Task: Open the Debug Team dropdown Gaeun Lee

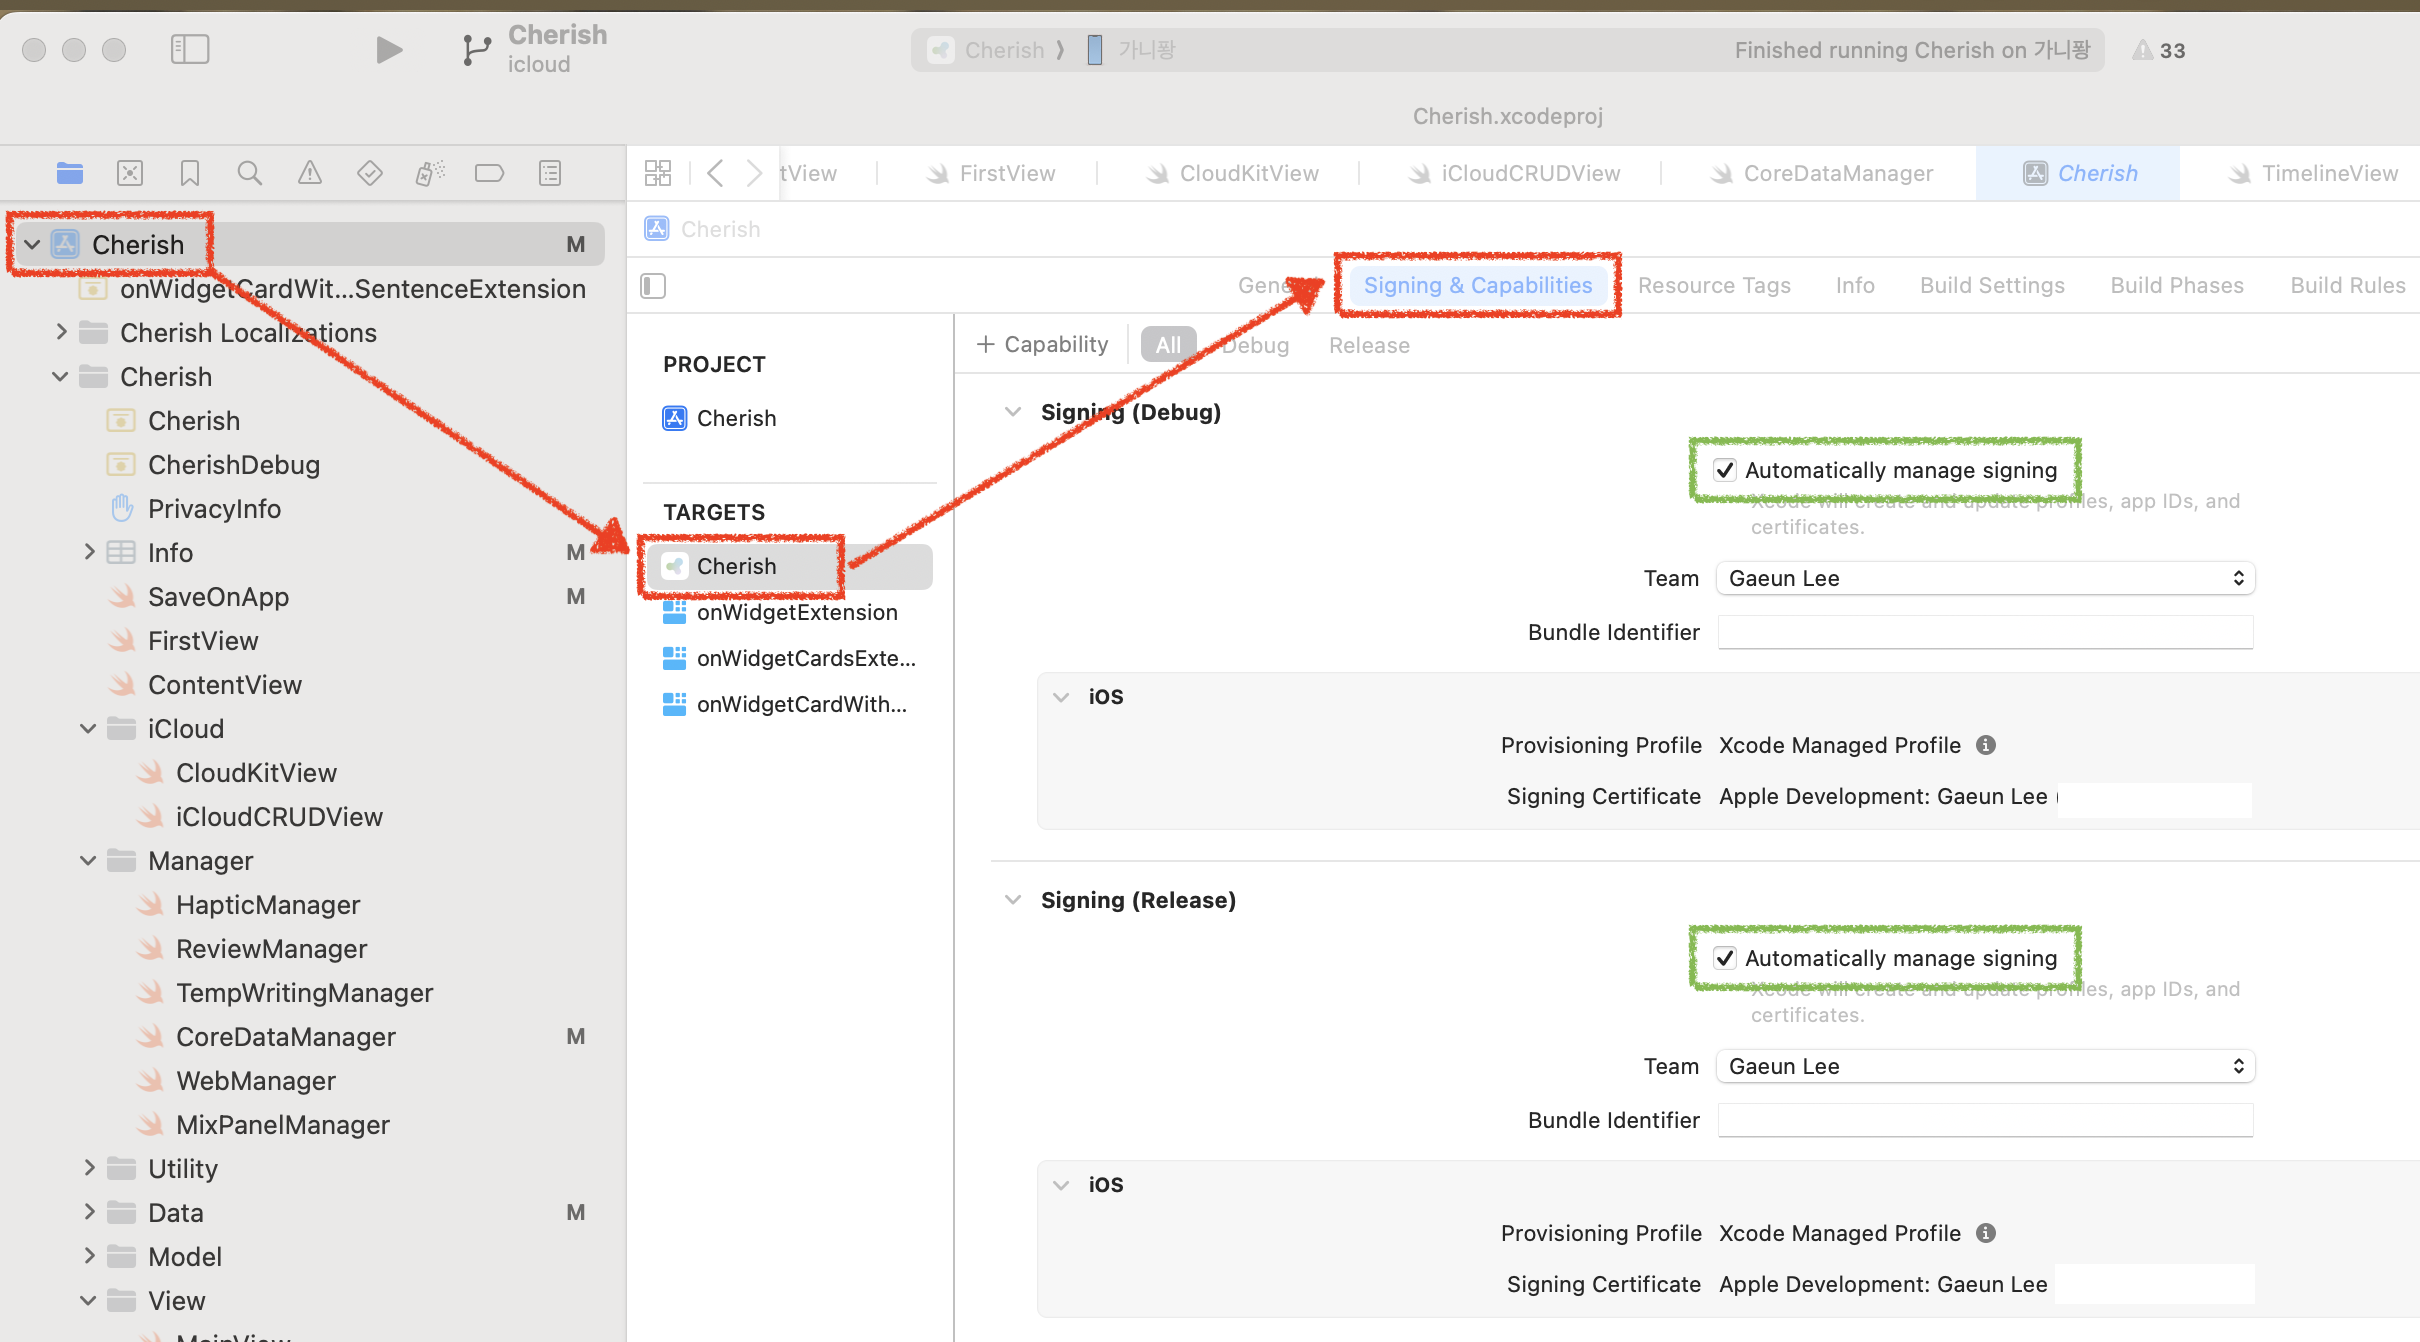Action: [x=1985, y=578]
